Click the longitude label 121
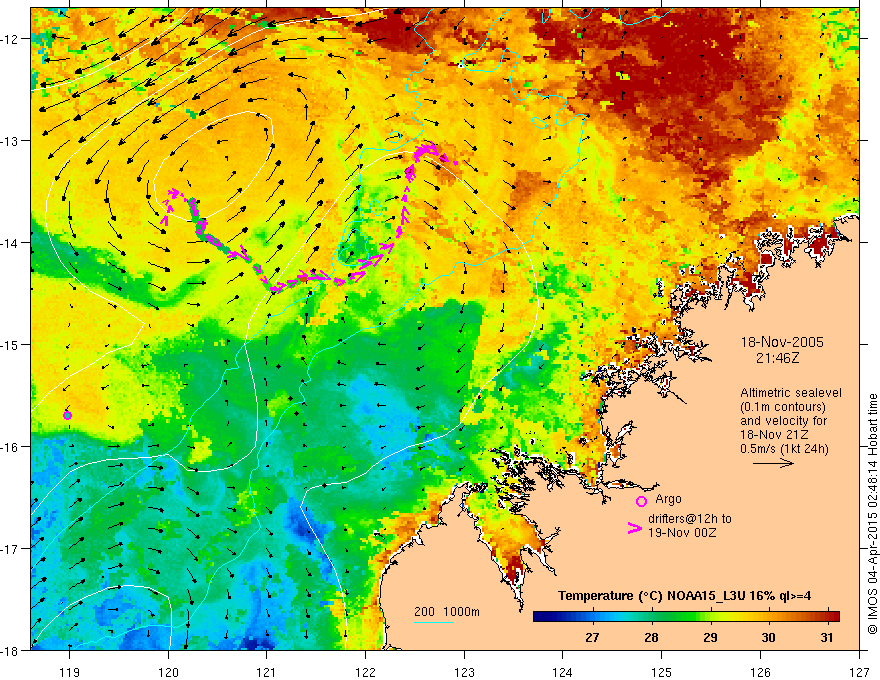This screenshot has height=680, width=880. (x=267, y=672)
